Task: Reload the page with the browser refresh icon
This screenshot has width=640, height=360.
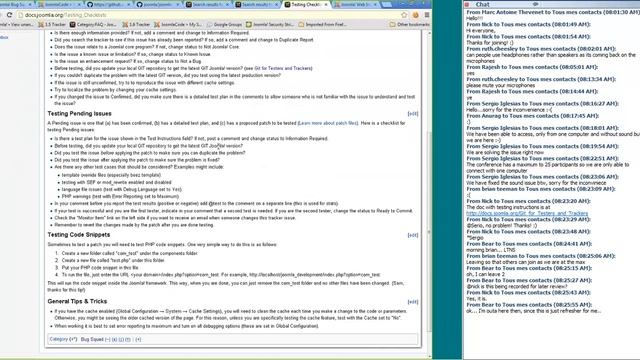Action: click(x=9, y=15)
